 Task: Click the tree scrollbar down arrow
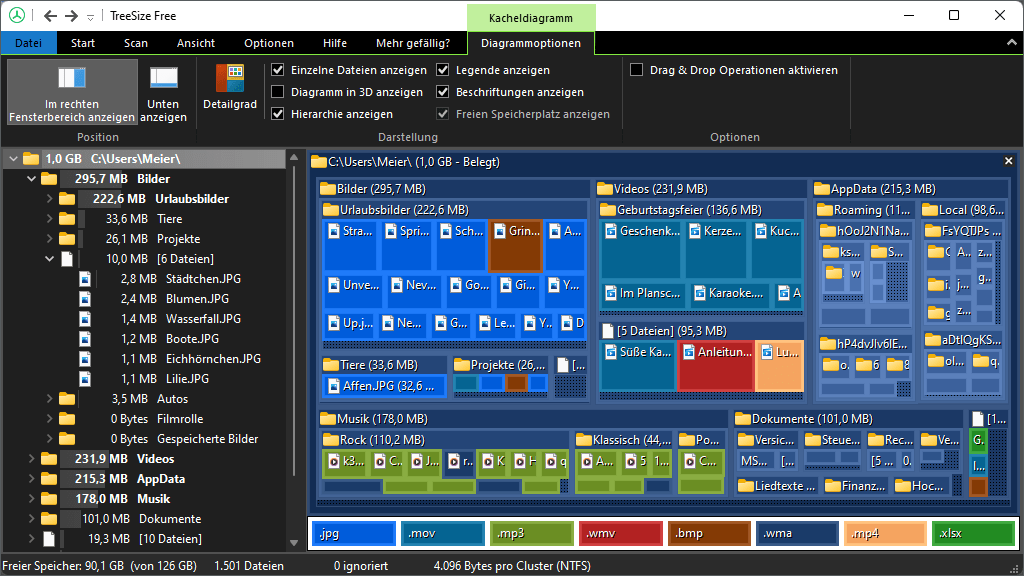[294, 543]
